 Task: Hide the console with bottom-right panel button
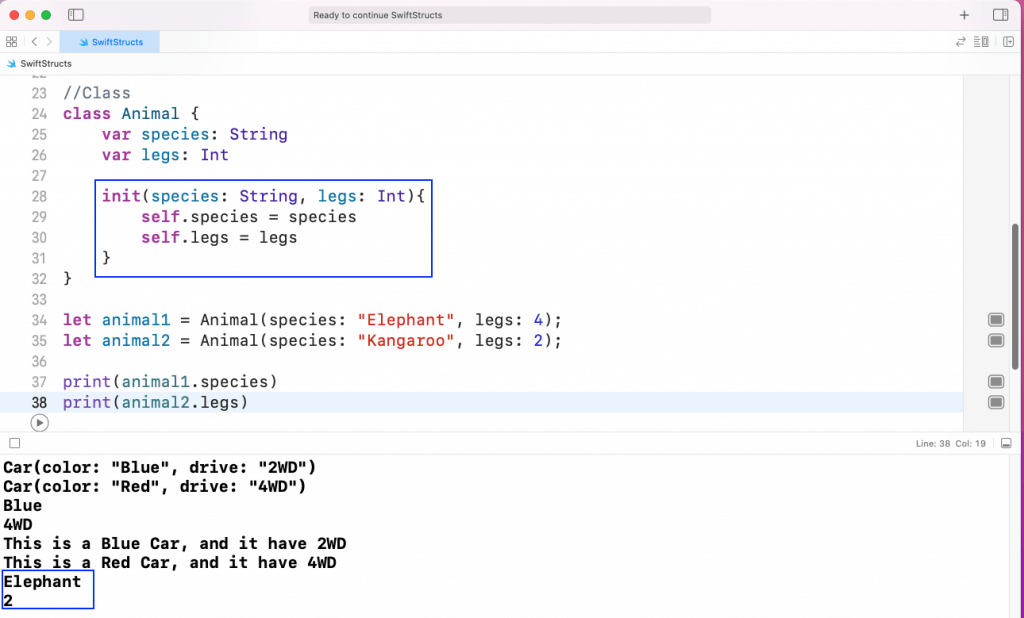pos(1005,443)
